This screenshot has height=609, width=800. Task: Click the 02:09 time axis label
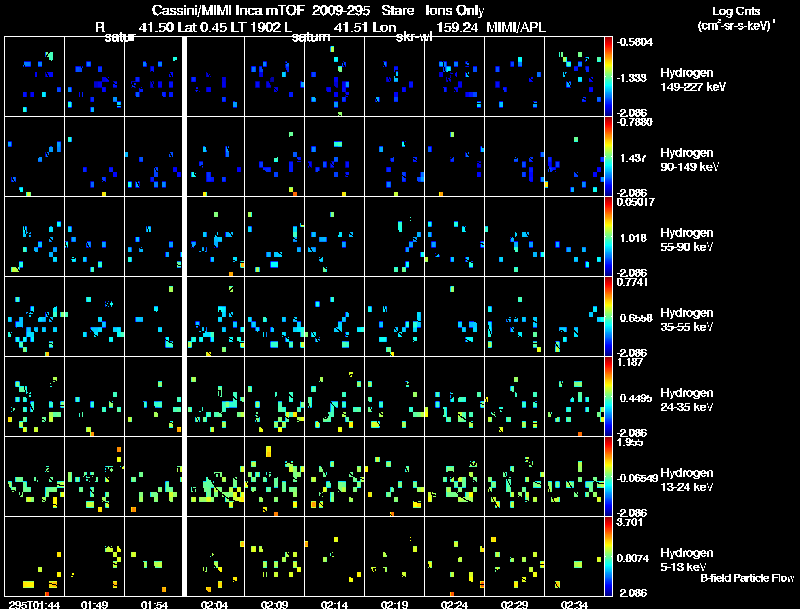click(274, 605)
